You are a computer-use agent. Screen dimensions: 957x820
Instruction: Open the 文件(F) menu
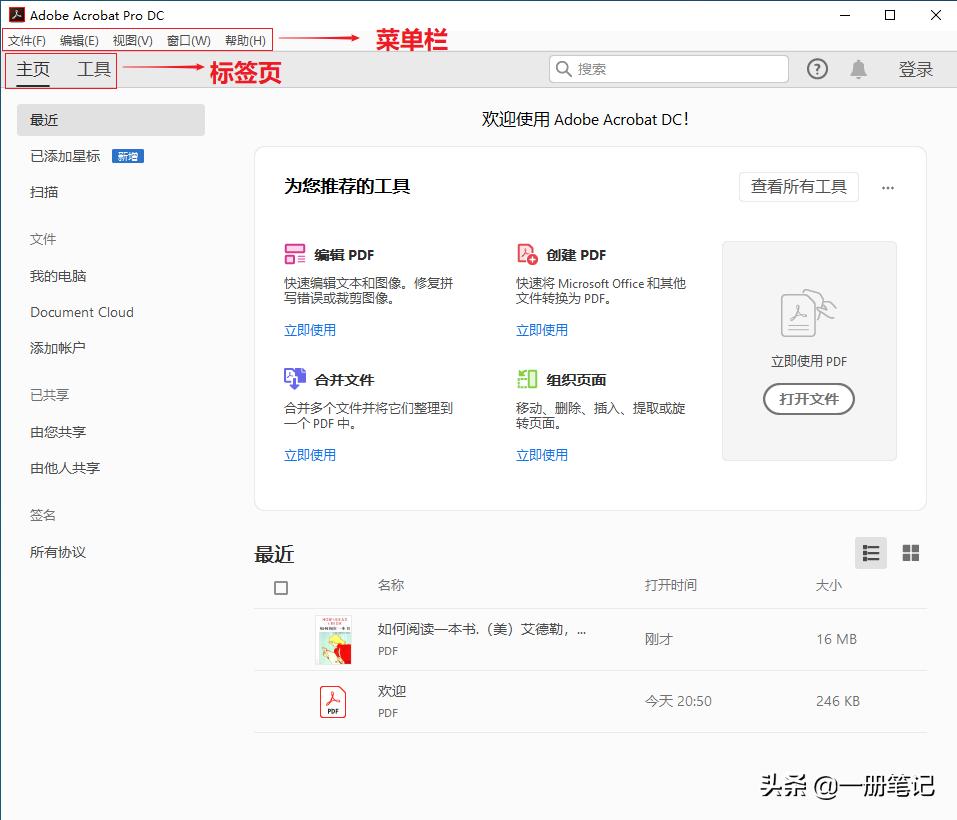(25, 40)
